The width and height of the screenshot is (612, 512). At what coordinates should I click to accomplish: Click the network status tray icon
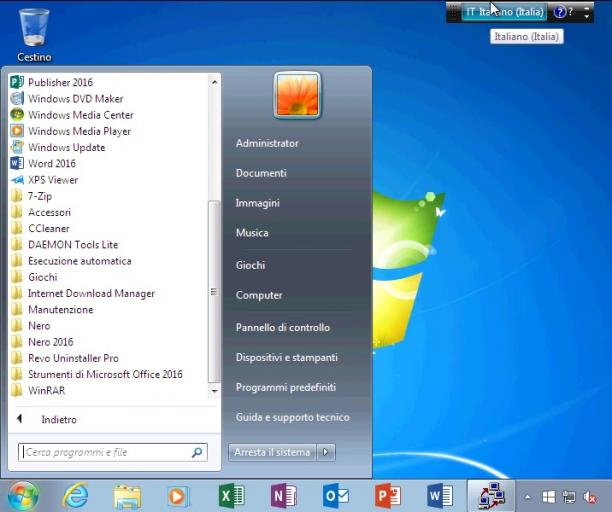pyautogui.click(x=569, y=497)
